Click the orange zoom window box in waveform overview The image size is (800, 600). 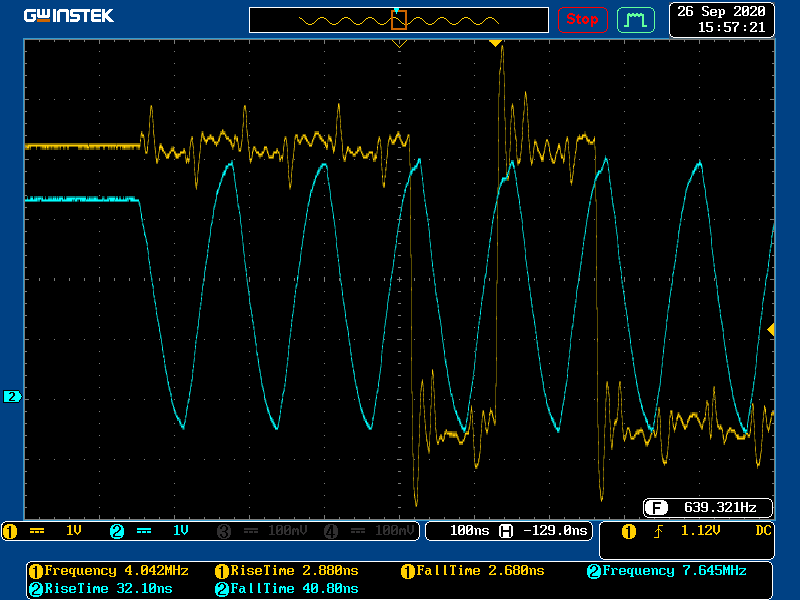tap(398, 19)
